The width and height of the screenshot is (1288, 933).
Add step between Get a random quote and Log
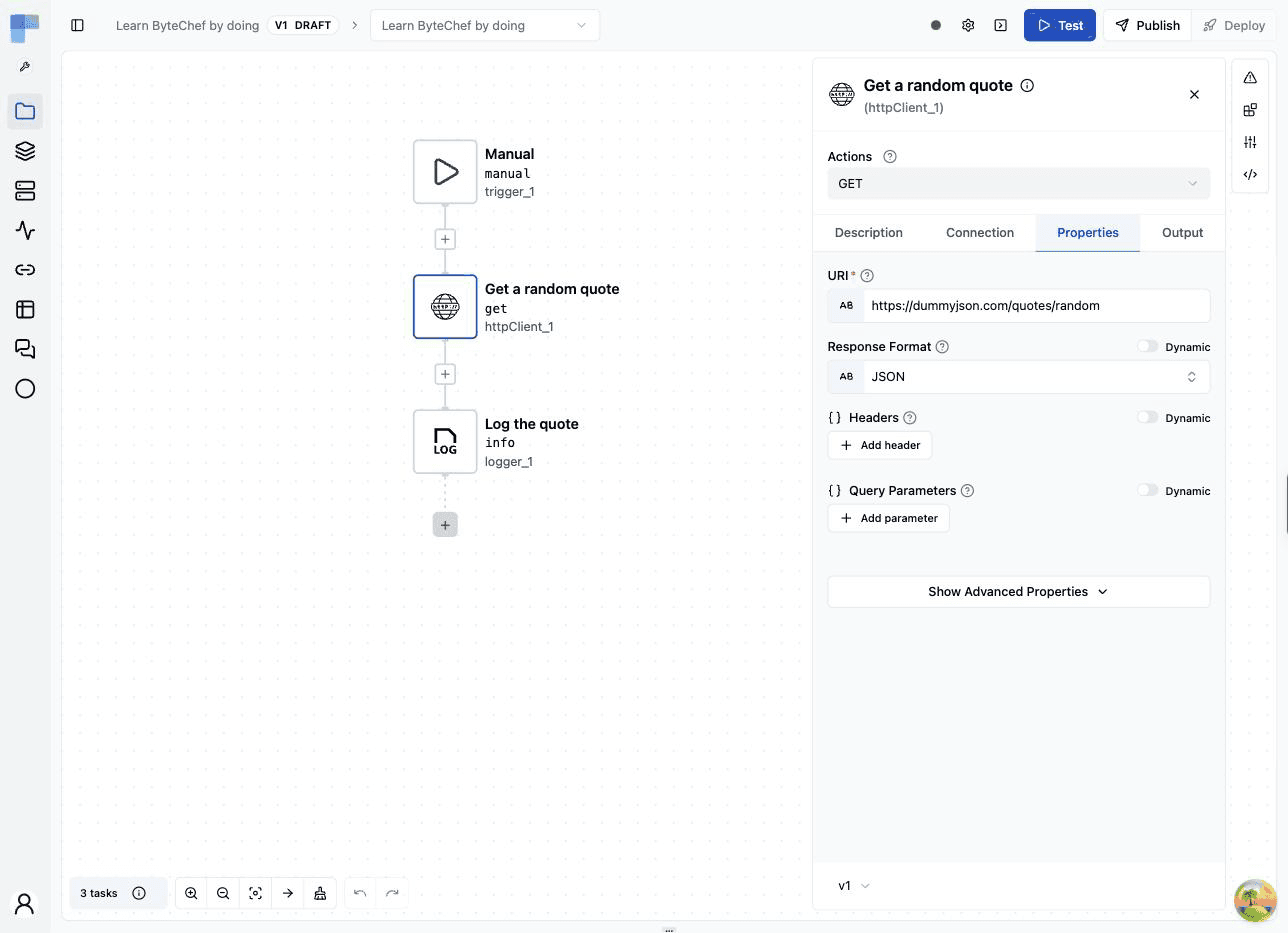[445, 374]
